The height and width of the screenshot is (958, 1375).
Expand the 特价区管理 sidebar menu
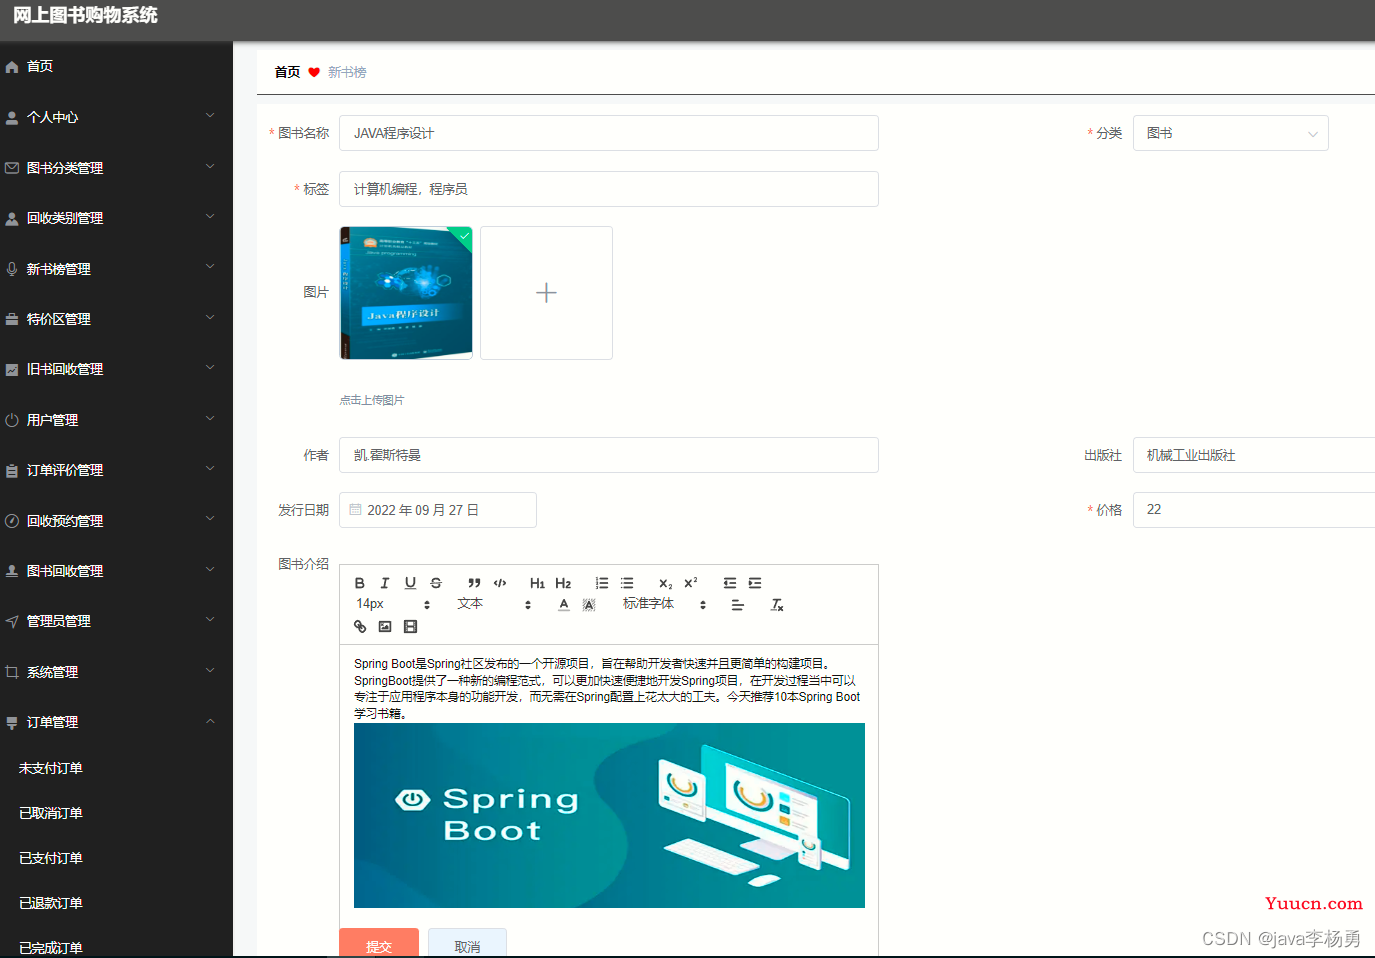click(x=116, y=319)
